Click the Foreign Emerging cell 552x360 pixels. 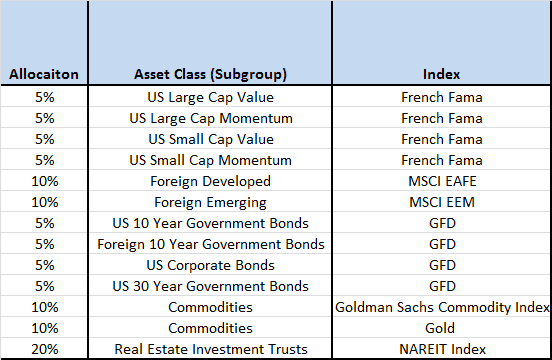(210, 202)
